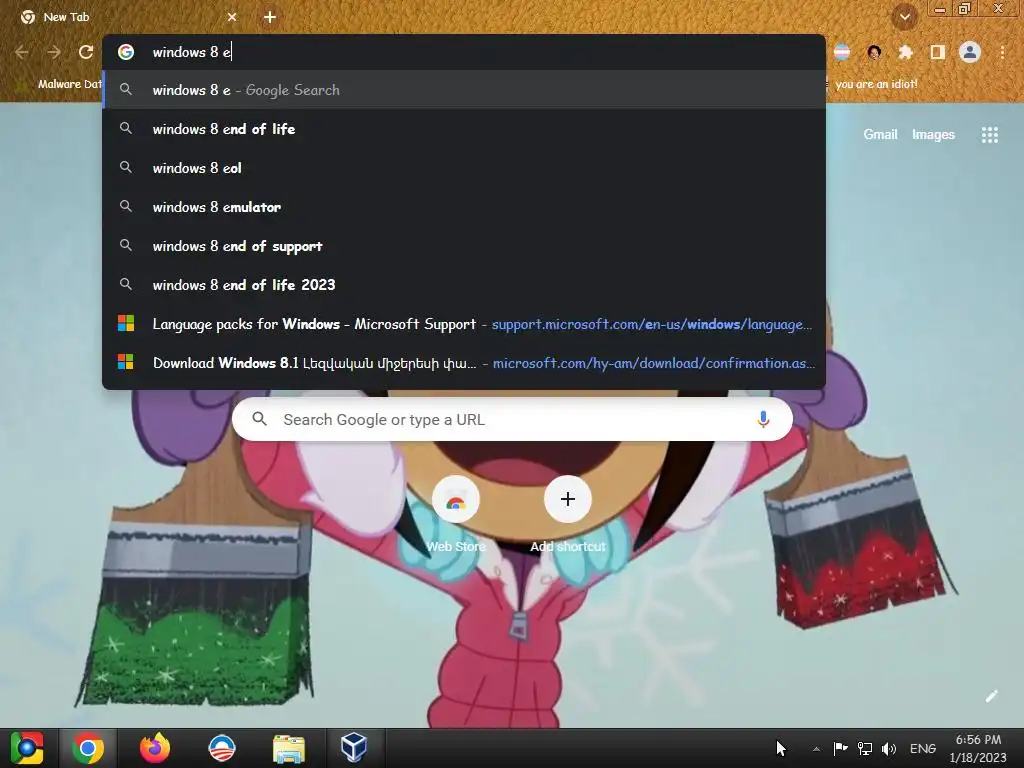Click the avatar face extension icon
The image size is (1024, 768).
pos(874,52)
